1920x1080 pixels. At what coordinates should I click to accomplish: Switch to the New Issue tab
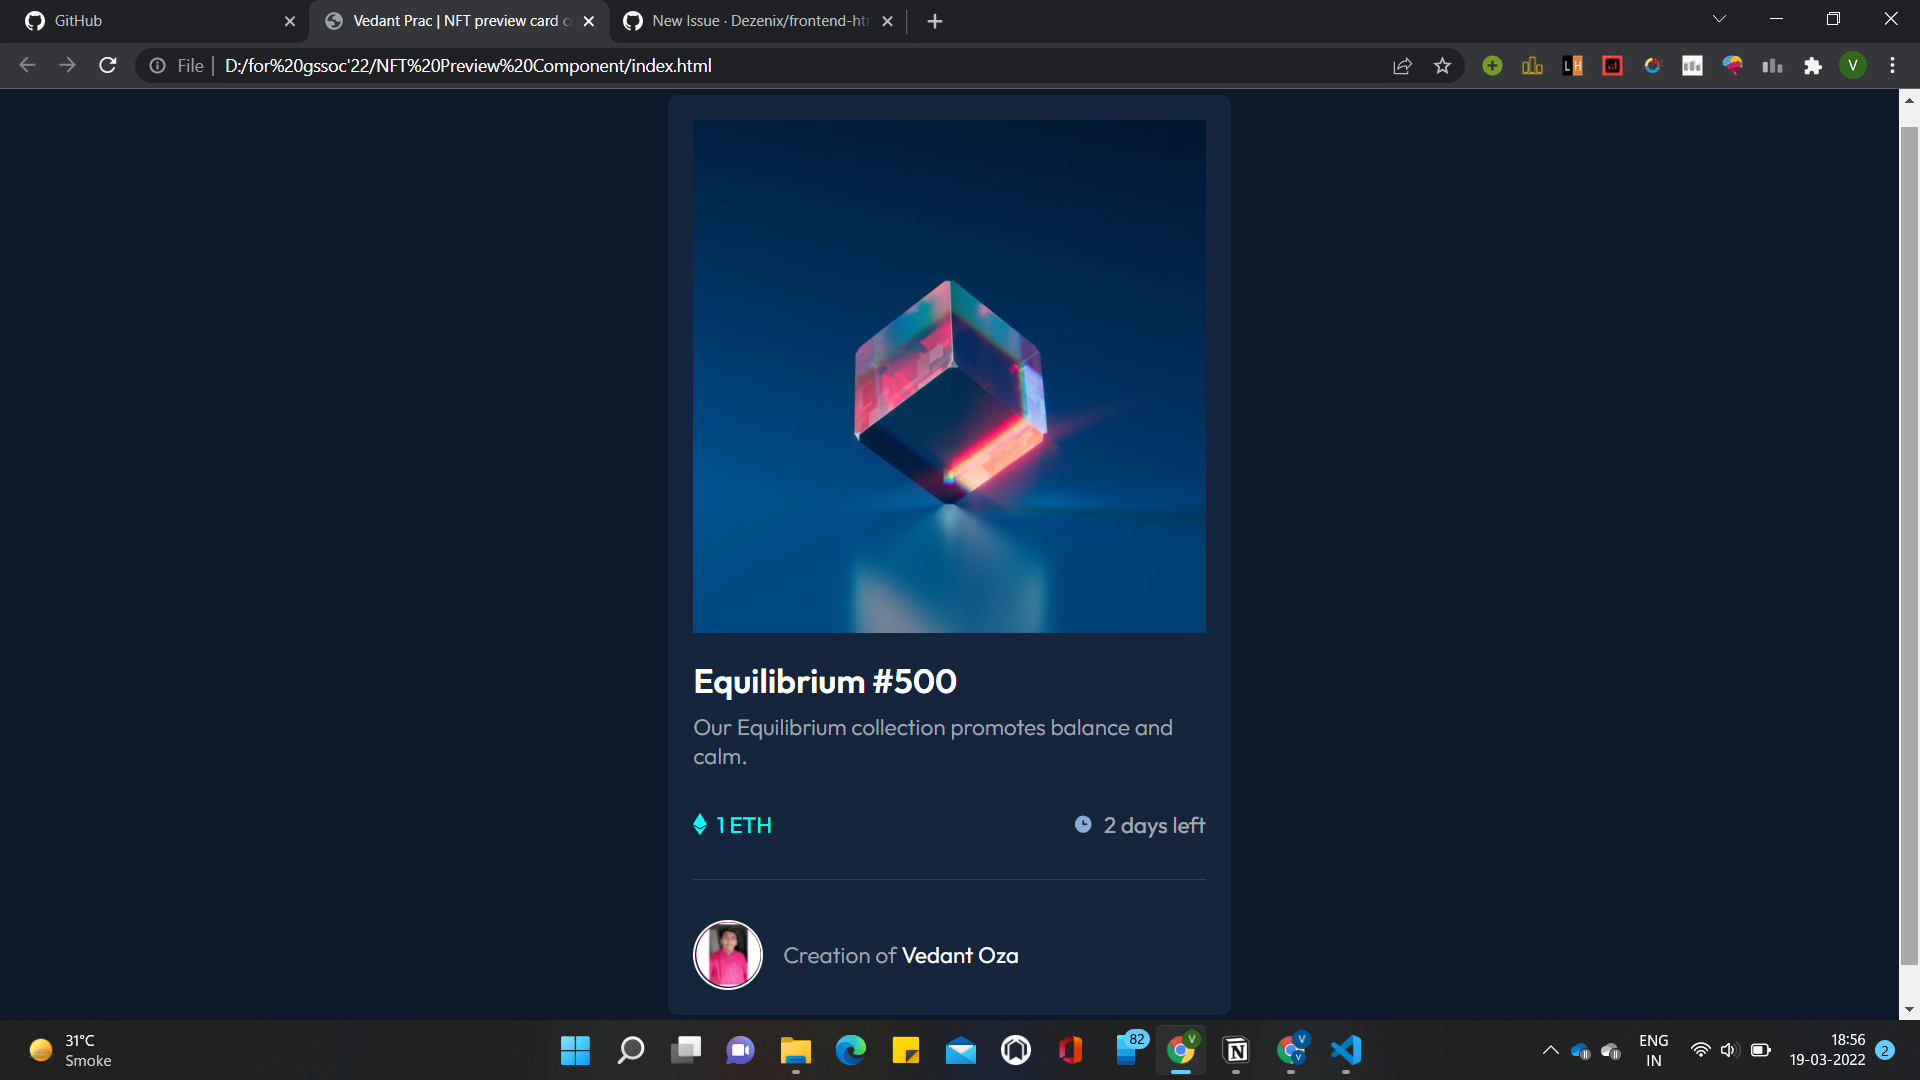[750, 21]
